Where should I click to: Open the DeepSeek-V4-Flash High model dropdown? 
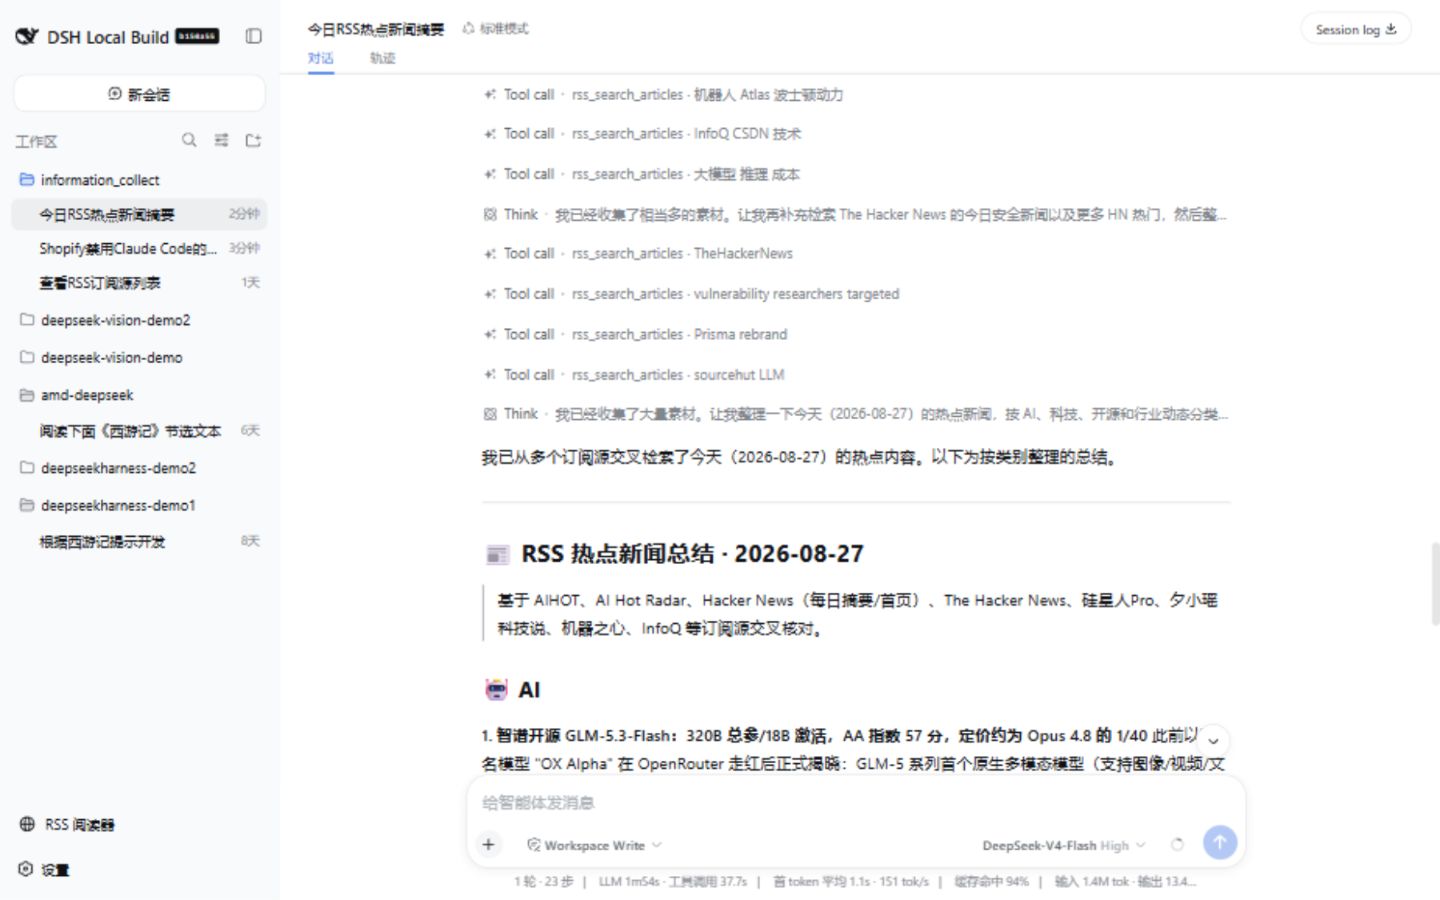[1064, 845]
